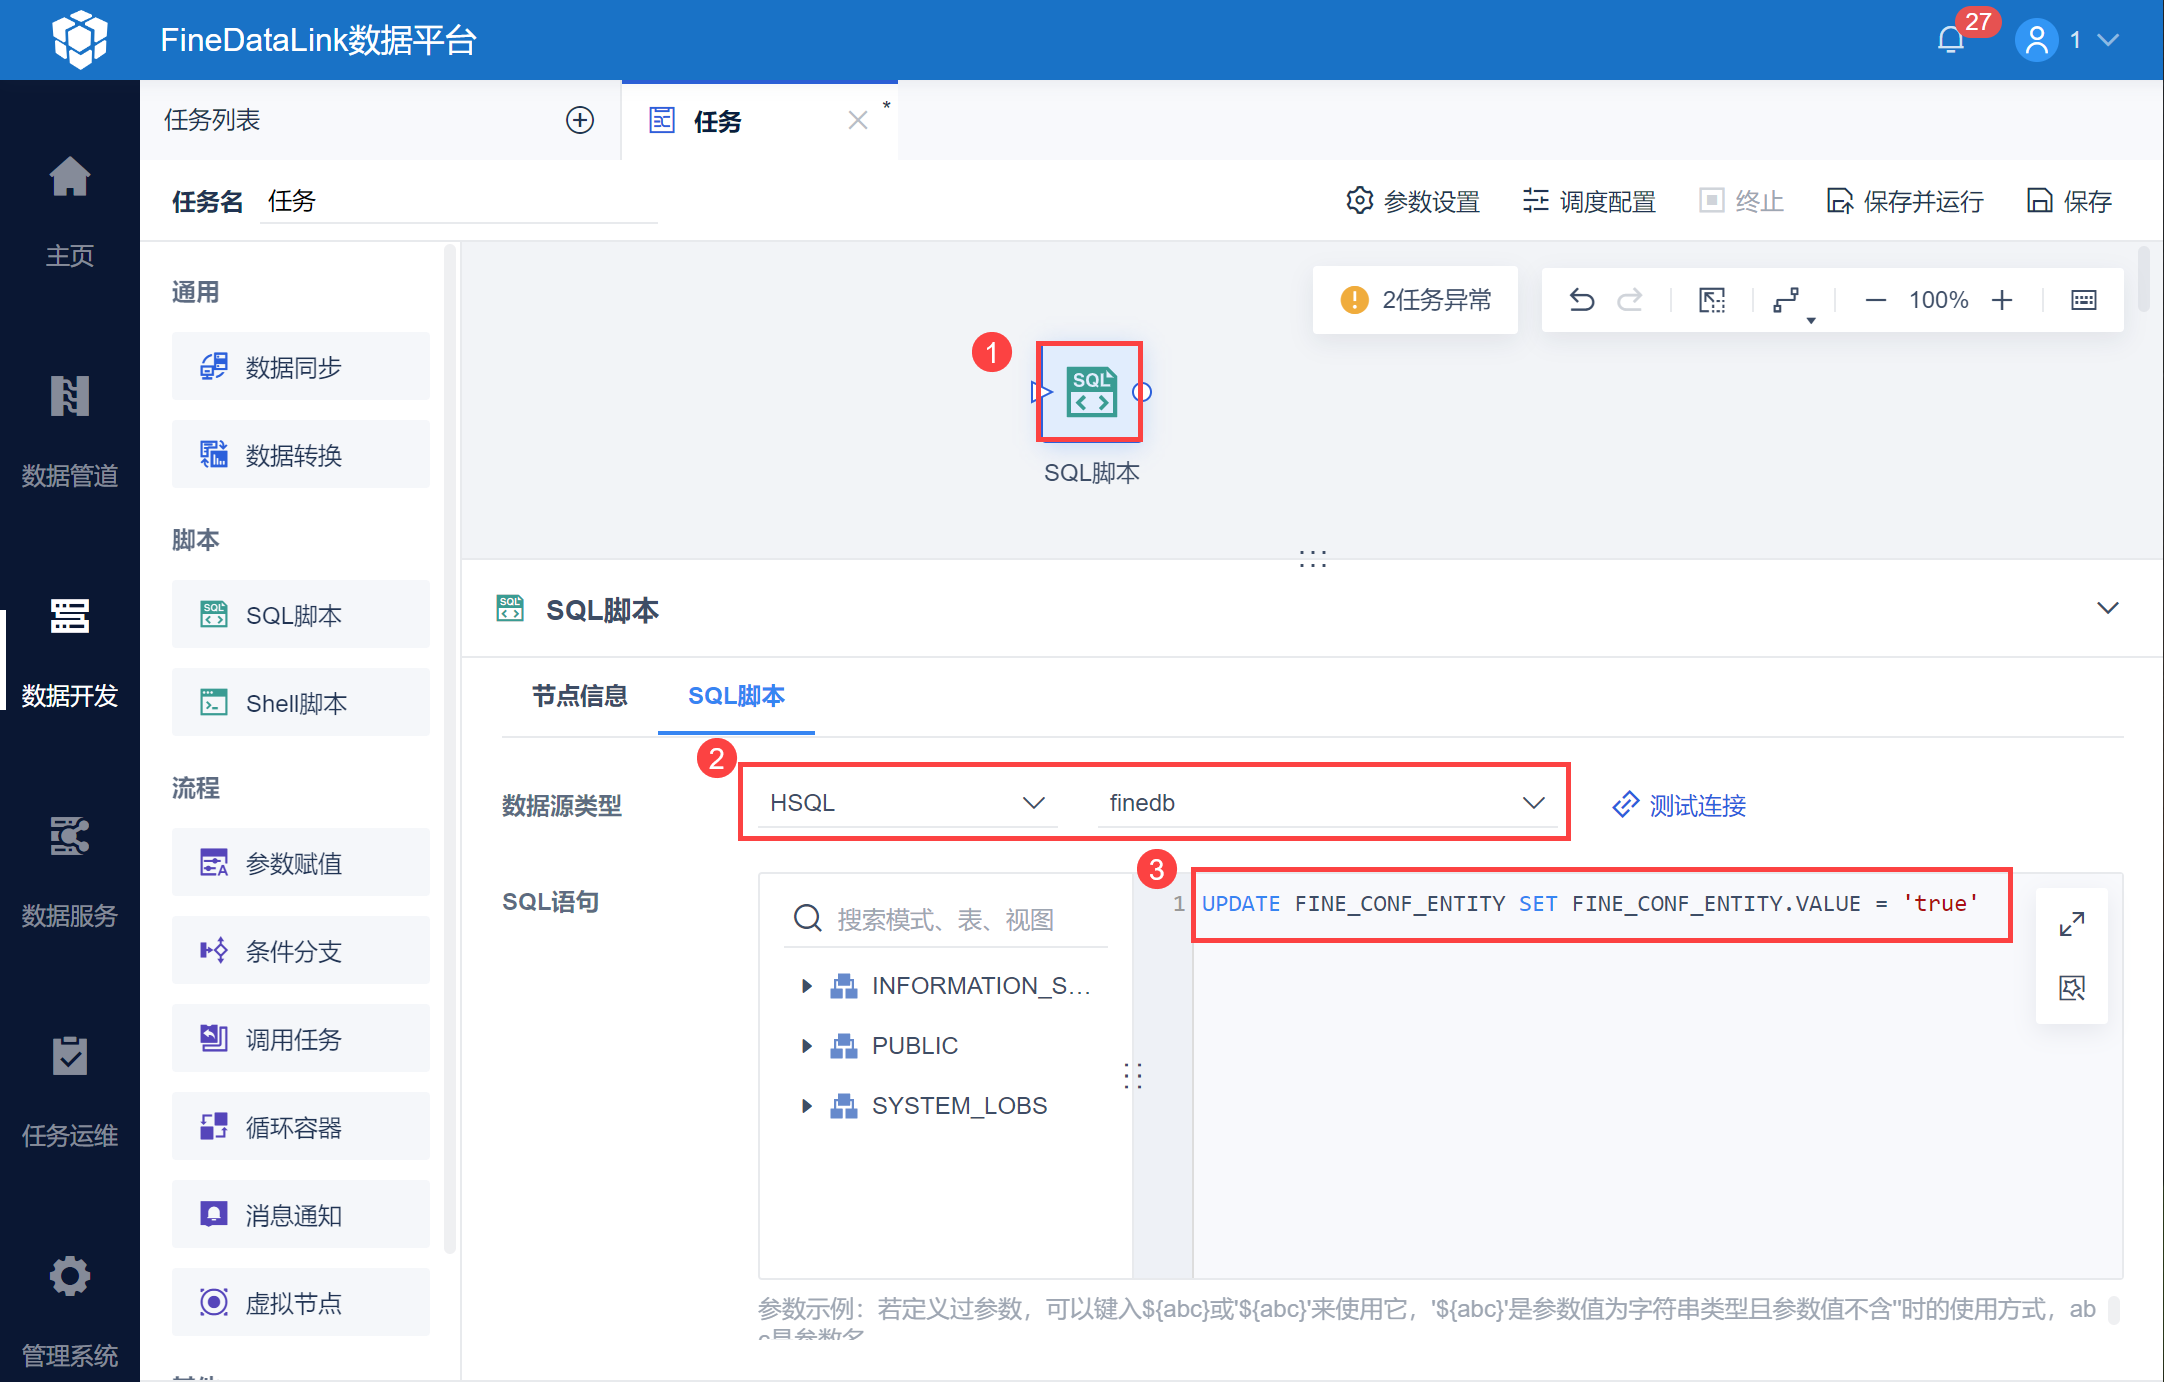Add new task with plus icon

(580, 120)
